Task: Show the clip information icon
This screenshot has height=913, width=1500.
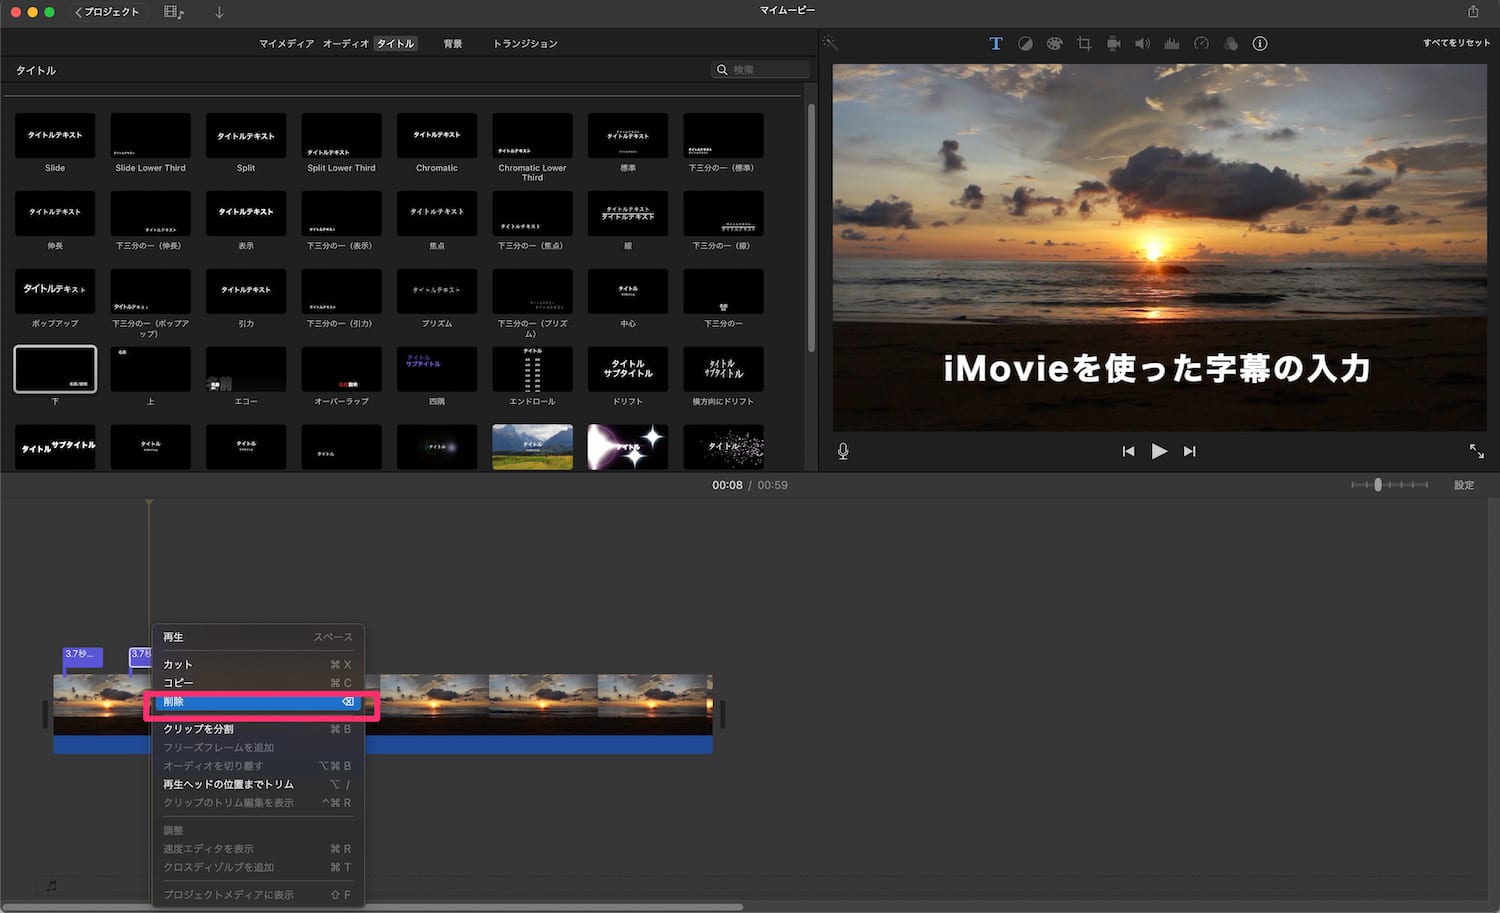Action: [x=1260, y=44]
